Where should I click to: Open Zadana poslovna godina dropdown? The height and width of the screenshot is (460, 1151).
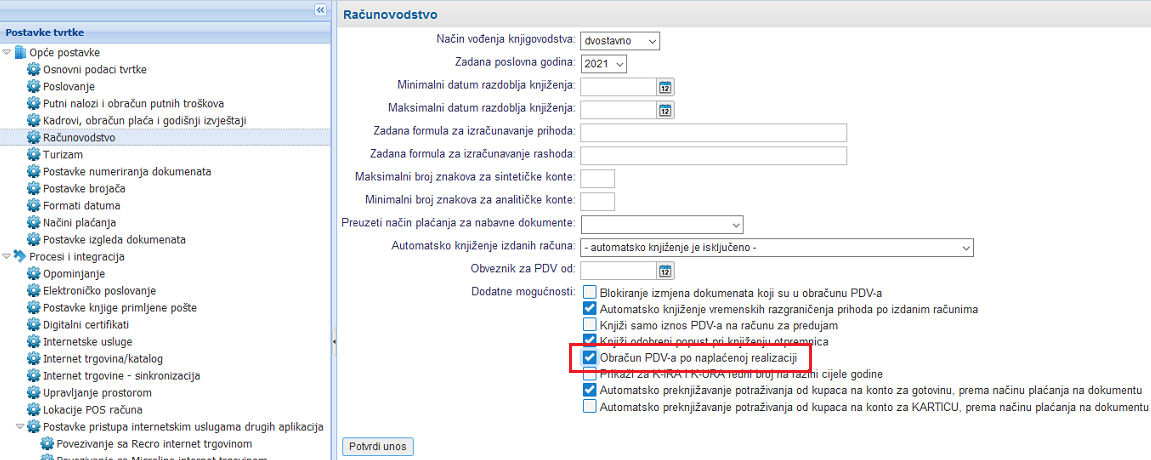[x=603, y=64]
